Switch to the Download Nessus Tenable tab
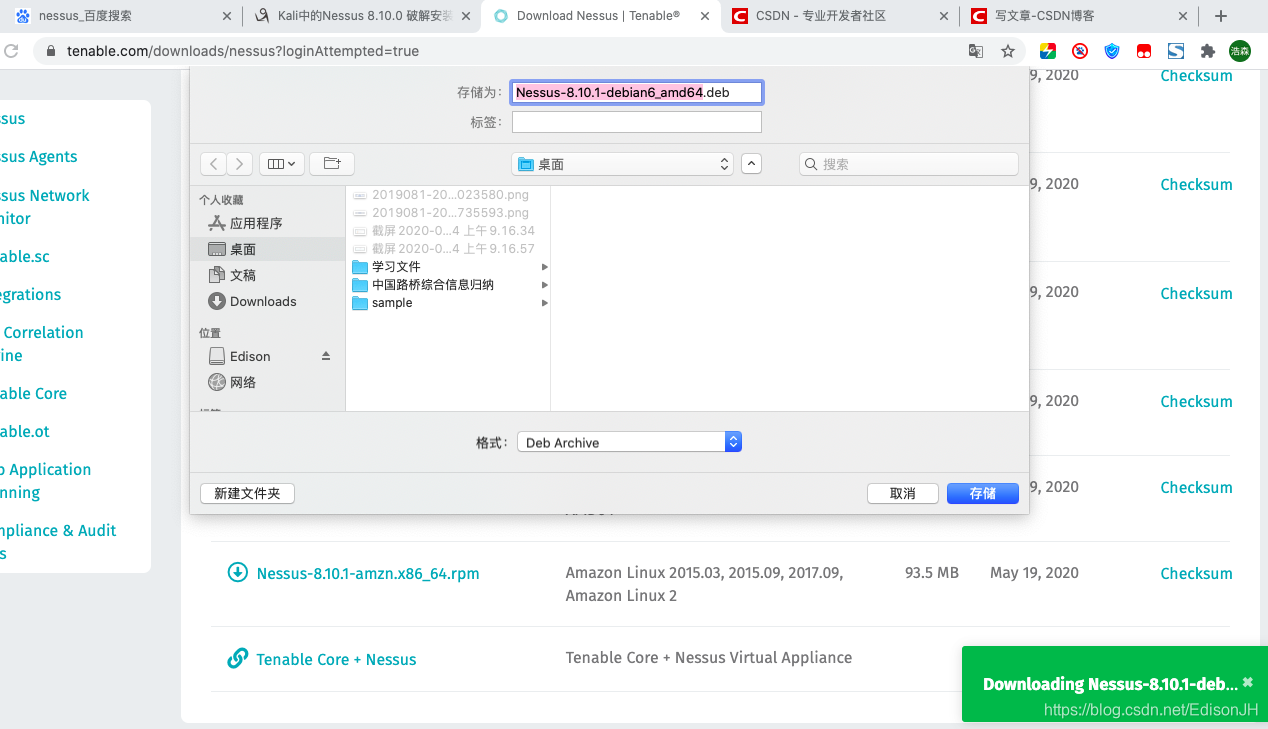 600,16
